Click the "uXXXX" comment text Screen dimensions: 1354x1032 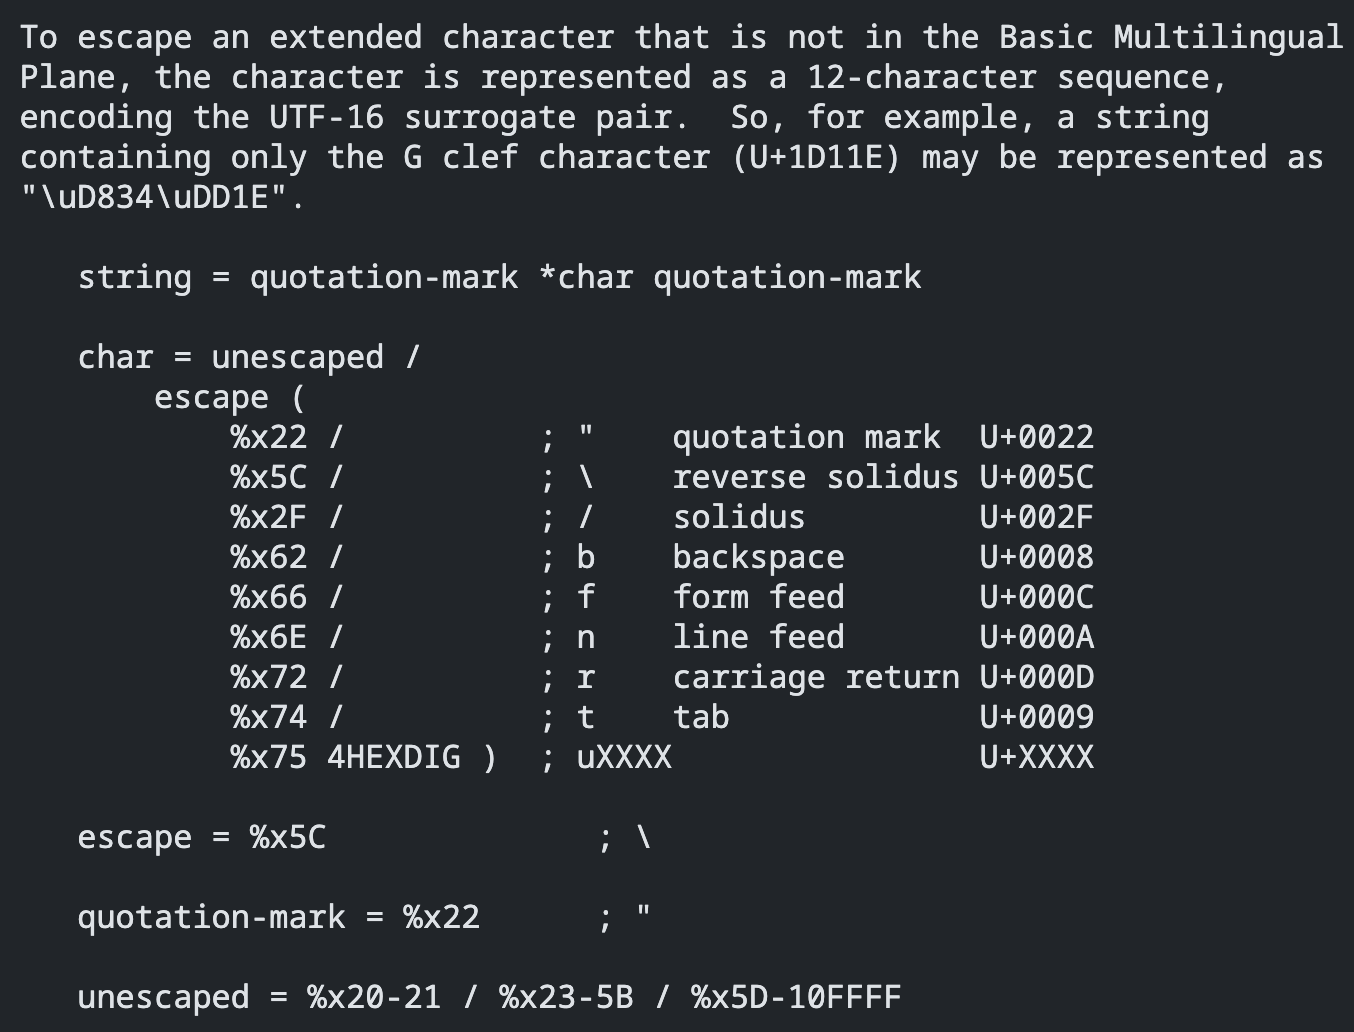tap(624, 758)
